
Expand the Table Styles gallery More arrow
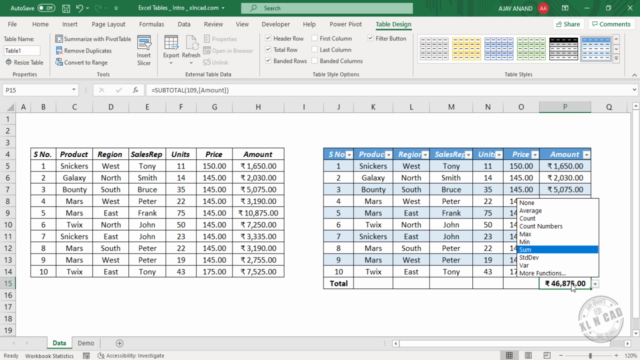coord(616,58)
